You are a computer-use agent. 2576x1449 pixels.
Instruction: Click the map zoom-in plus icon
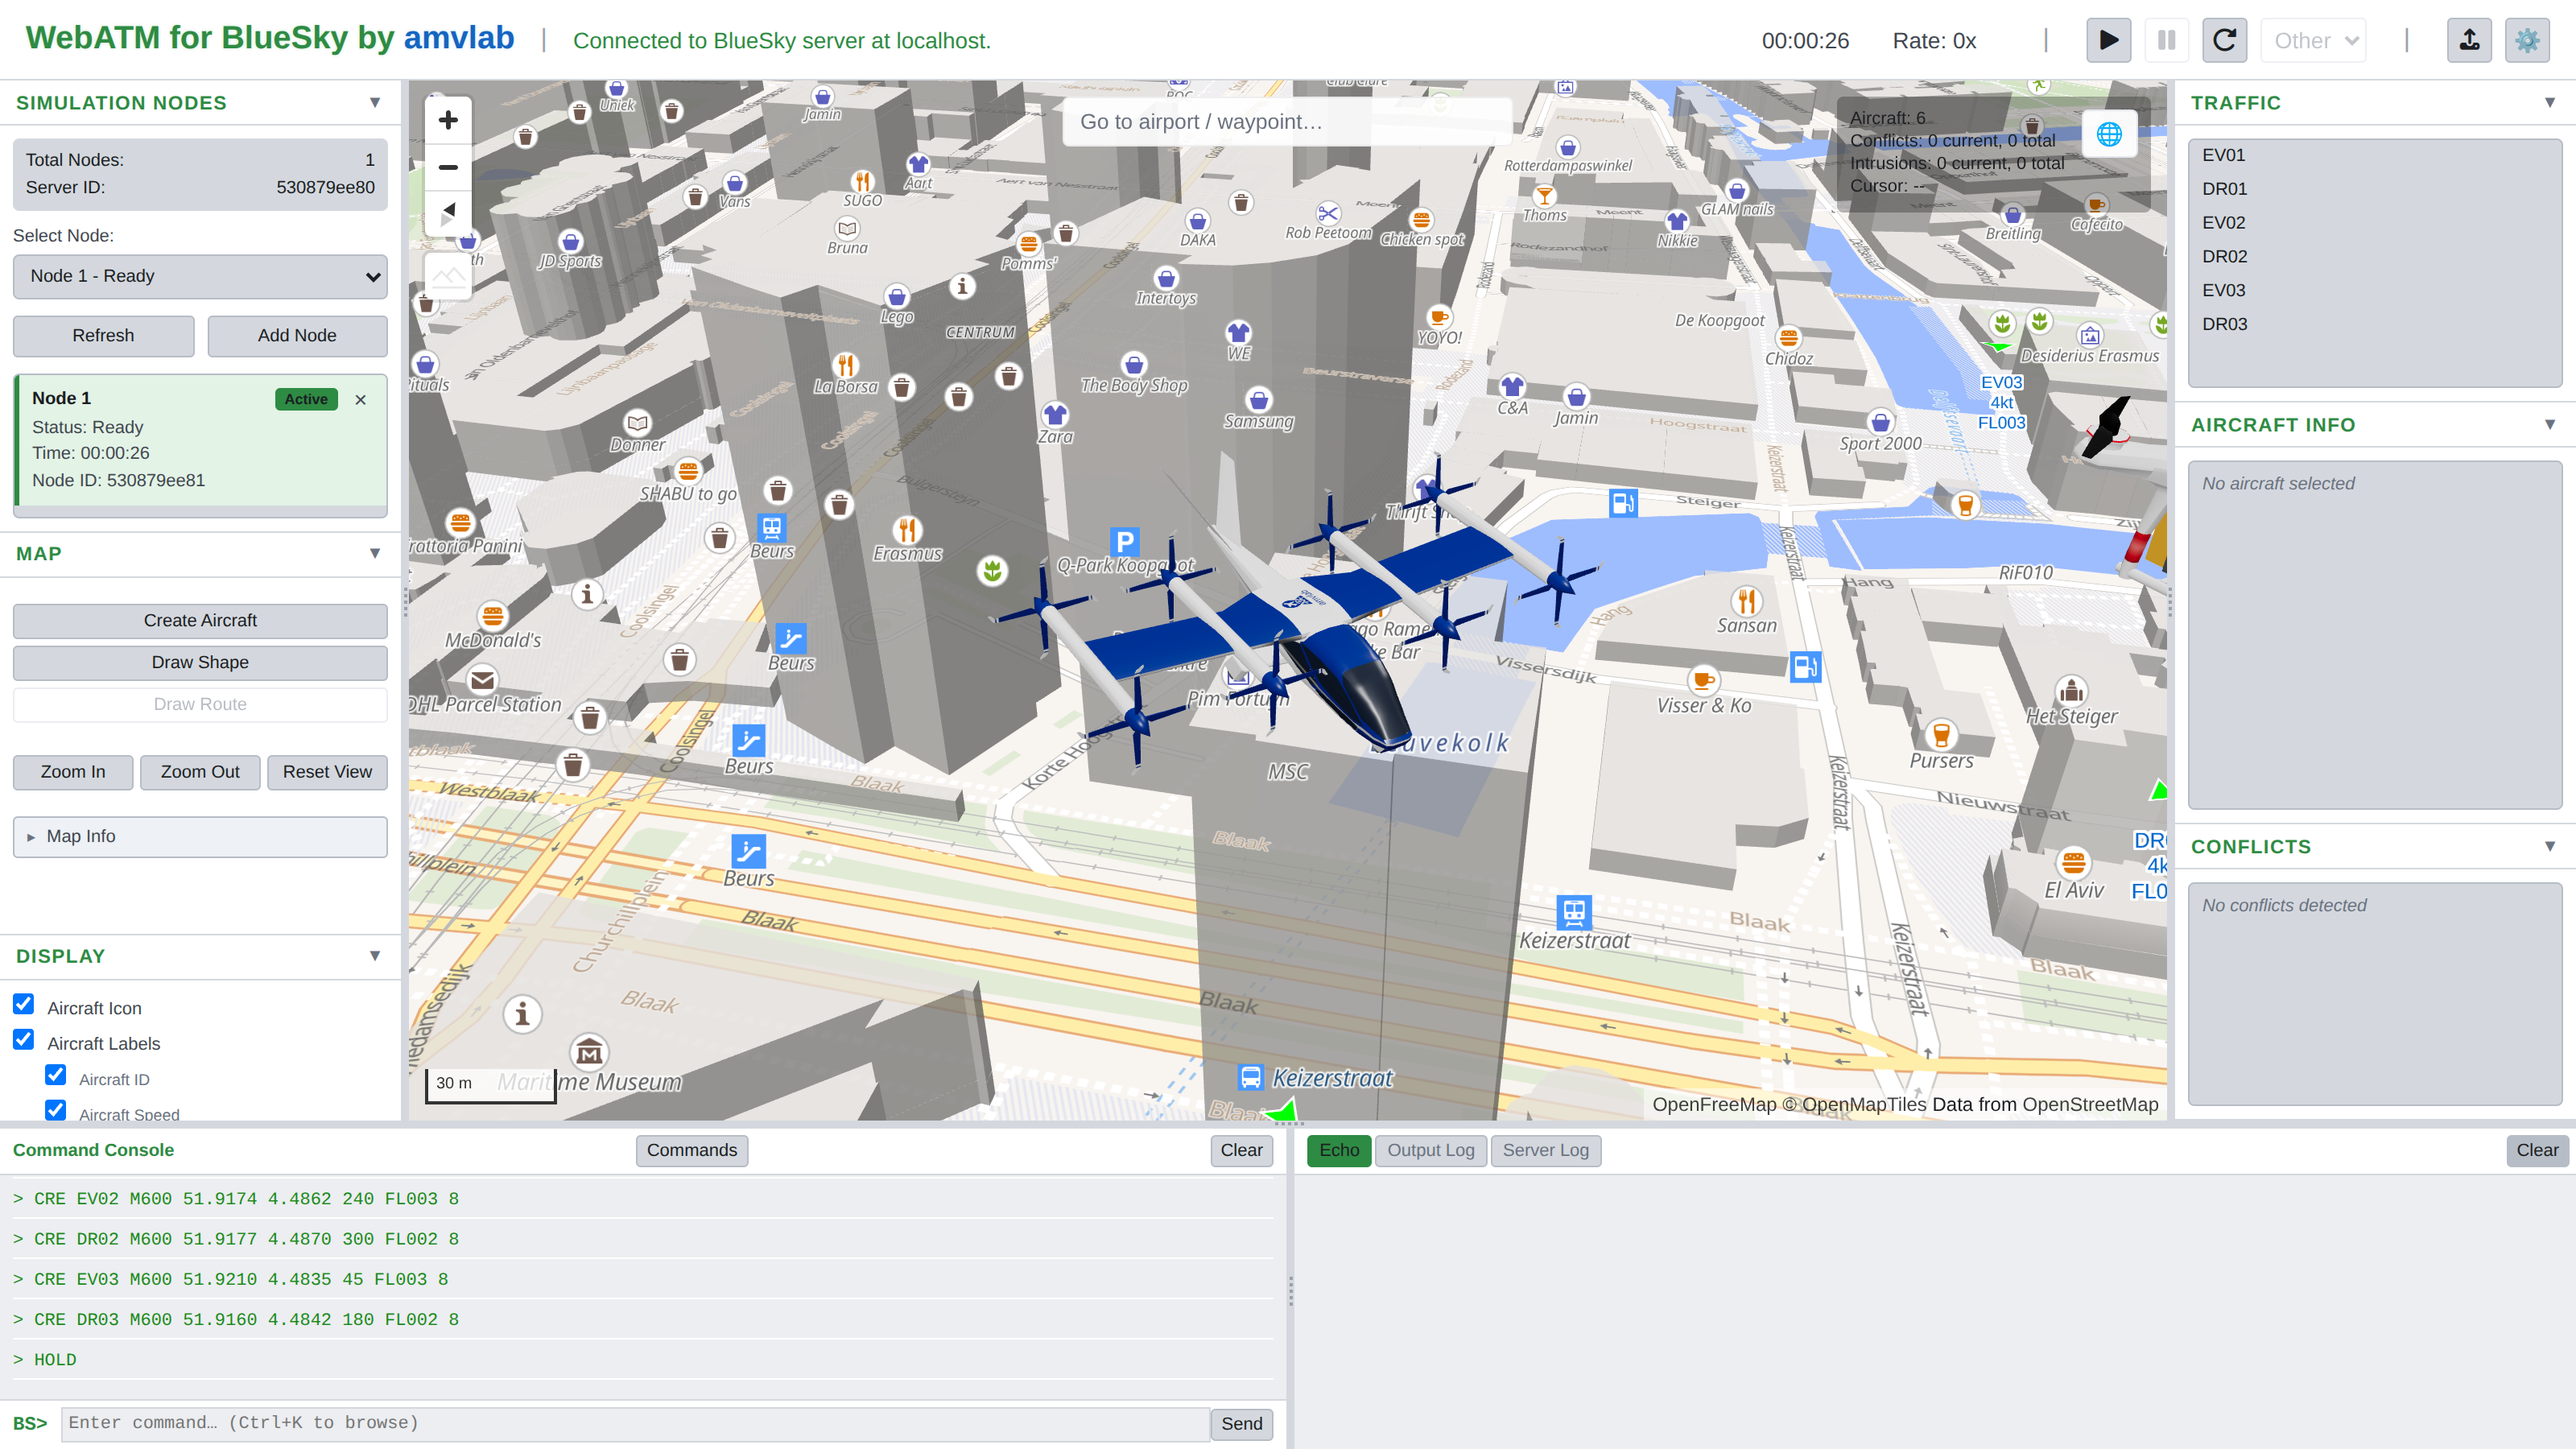[448, 120]
